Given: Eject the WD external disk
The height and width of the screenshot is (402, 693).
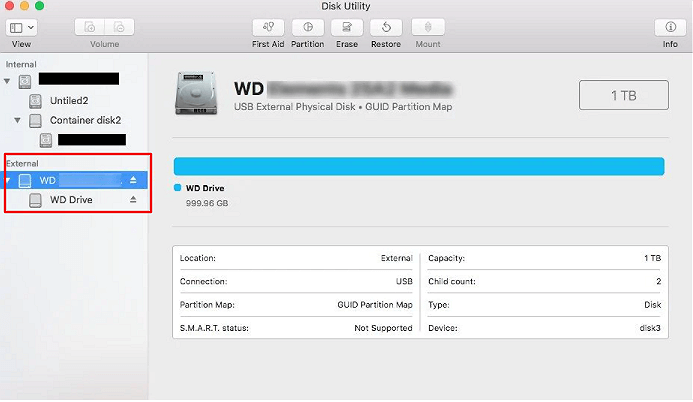Looking at the screenshot, I should click(133, 181).
